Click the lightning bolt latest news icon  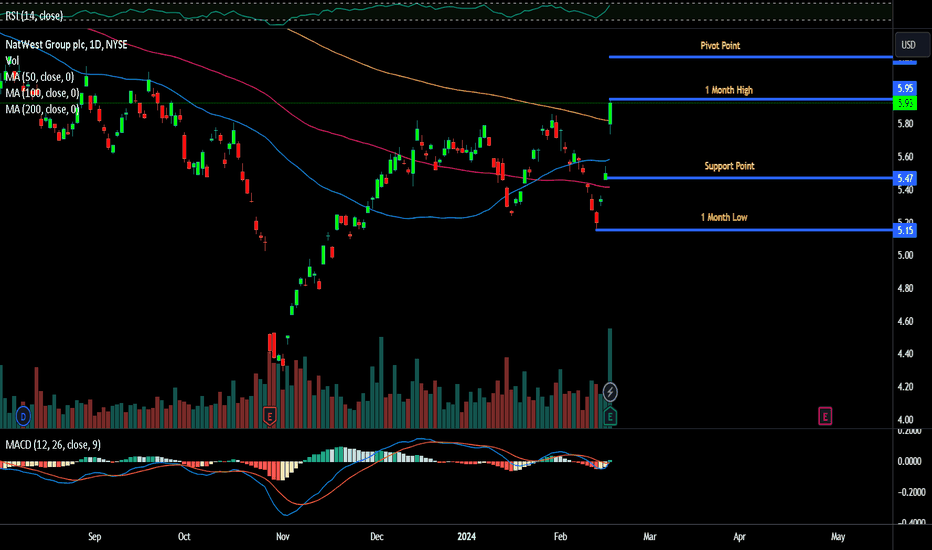tap(610, 392)
